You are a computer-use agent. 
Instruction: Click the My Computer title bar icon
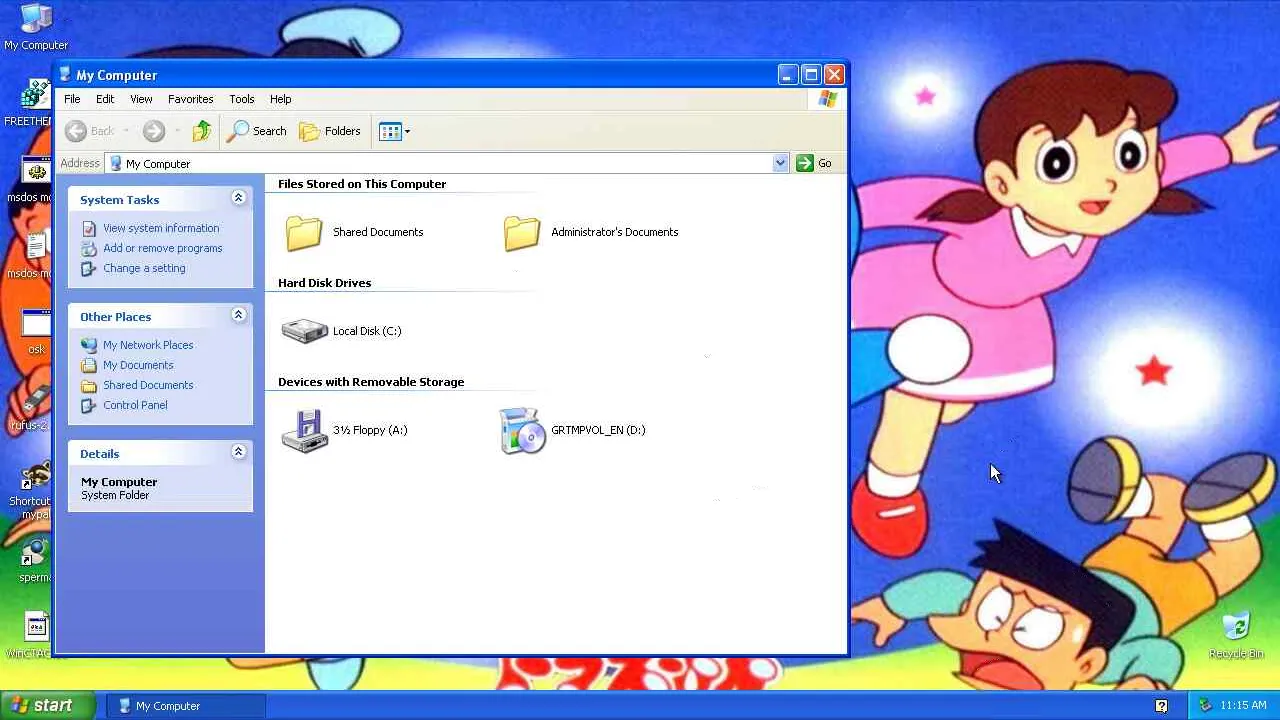coord(66,75)
